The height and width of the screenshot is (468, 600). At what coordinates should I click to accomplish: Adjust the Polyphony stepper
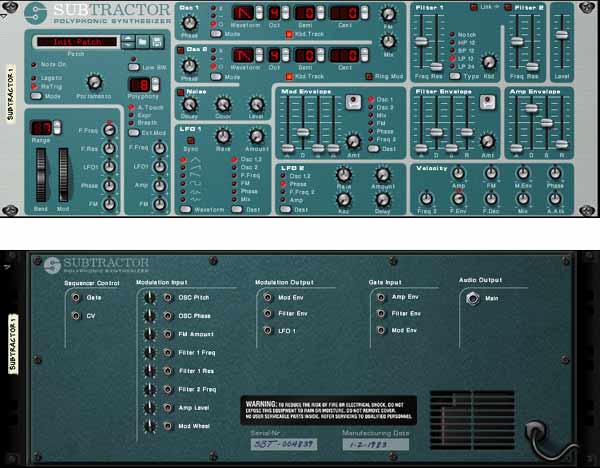click(x=155, y=84)
